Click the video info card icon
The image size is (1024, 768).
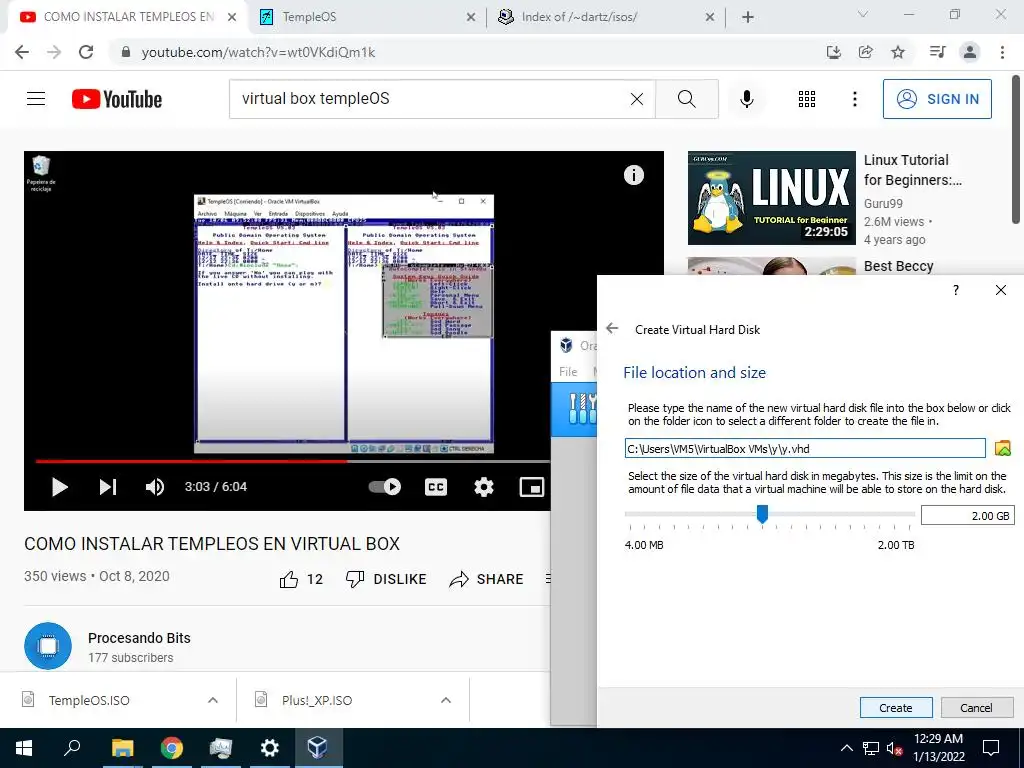633,175
